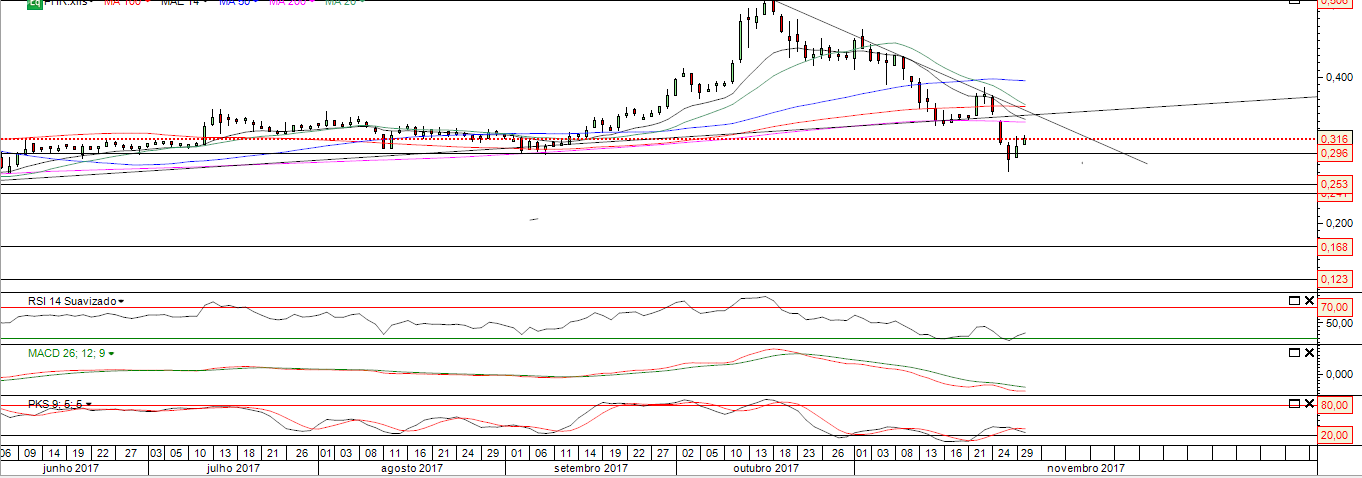Click the 0,400 price axis value
Viewport: 1362px width, 478px height.
pos(1339,77)
